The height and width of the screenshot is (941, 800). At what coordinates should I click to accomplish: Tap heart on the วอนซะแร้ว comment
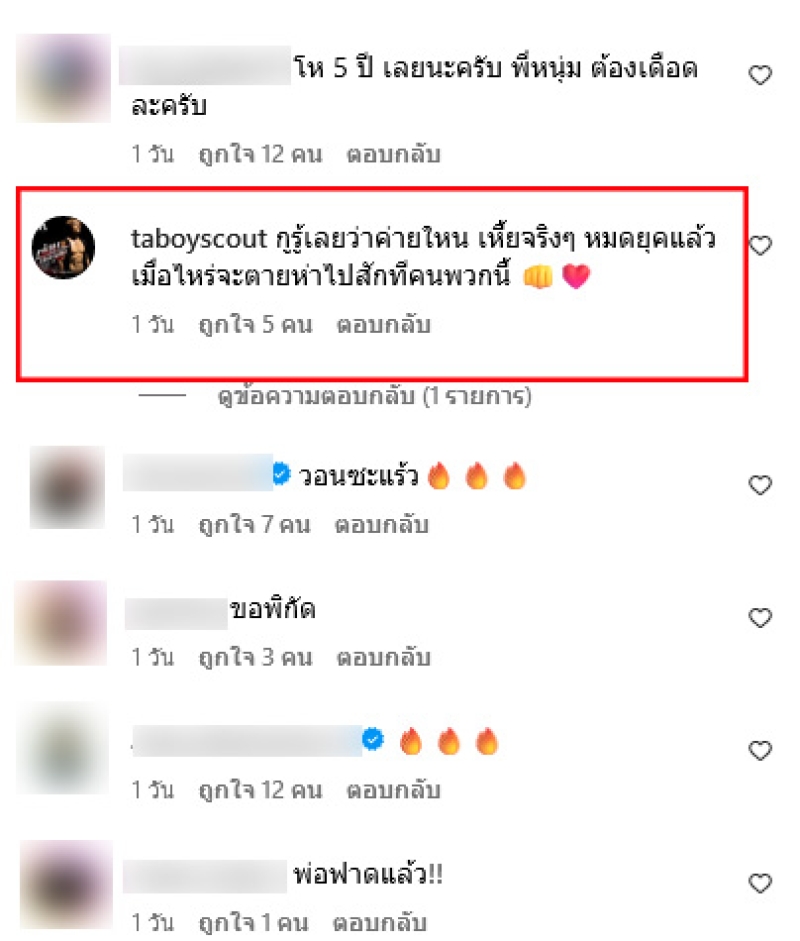click(760, 485)
